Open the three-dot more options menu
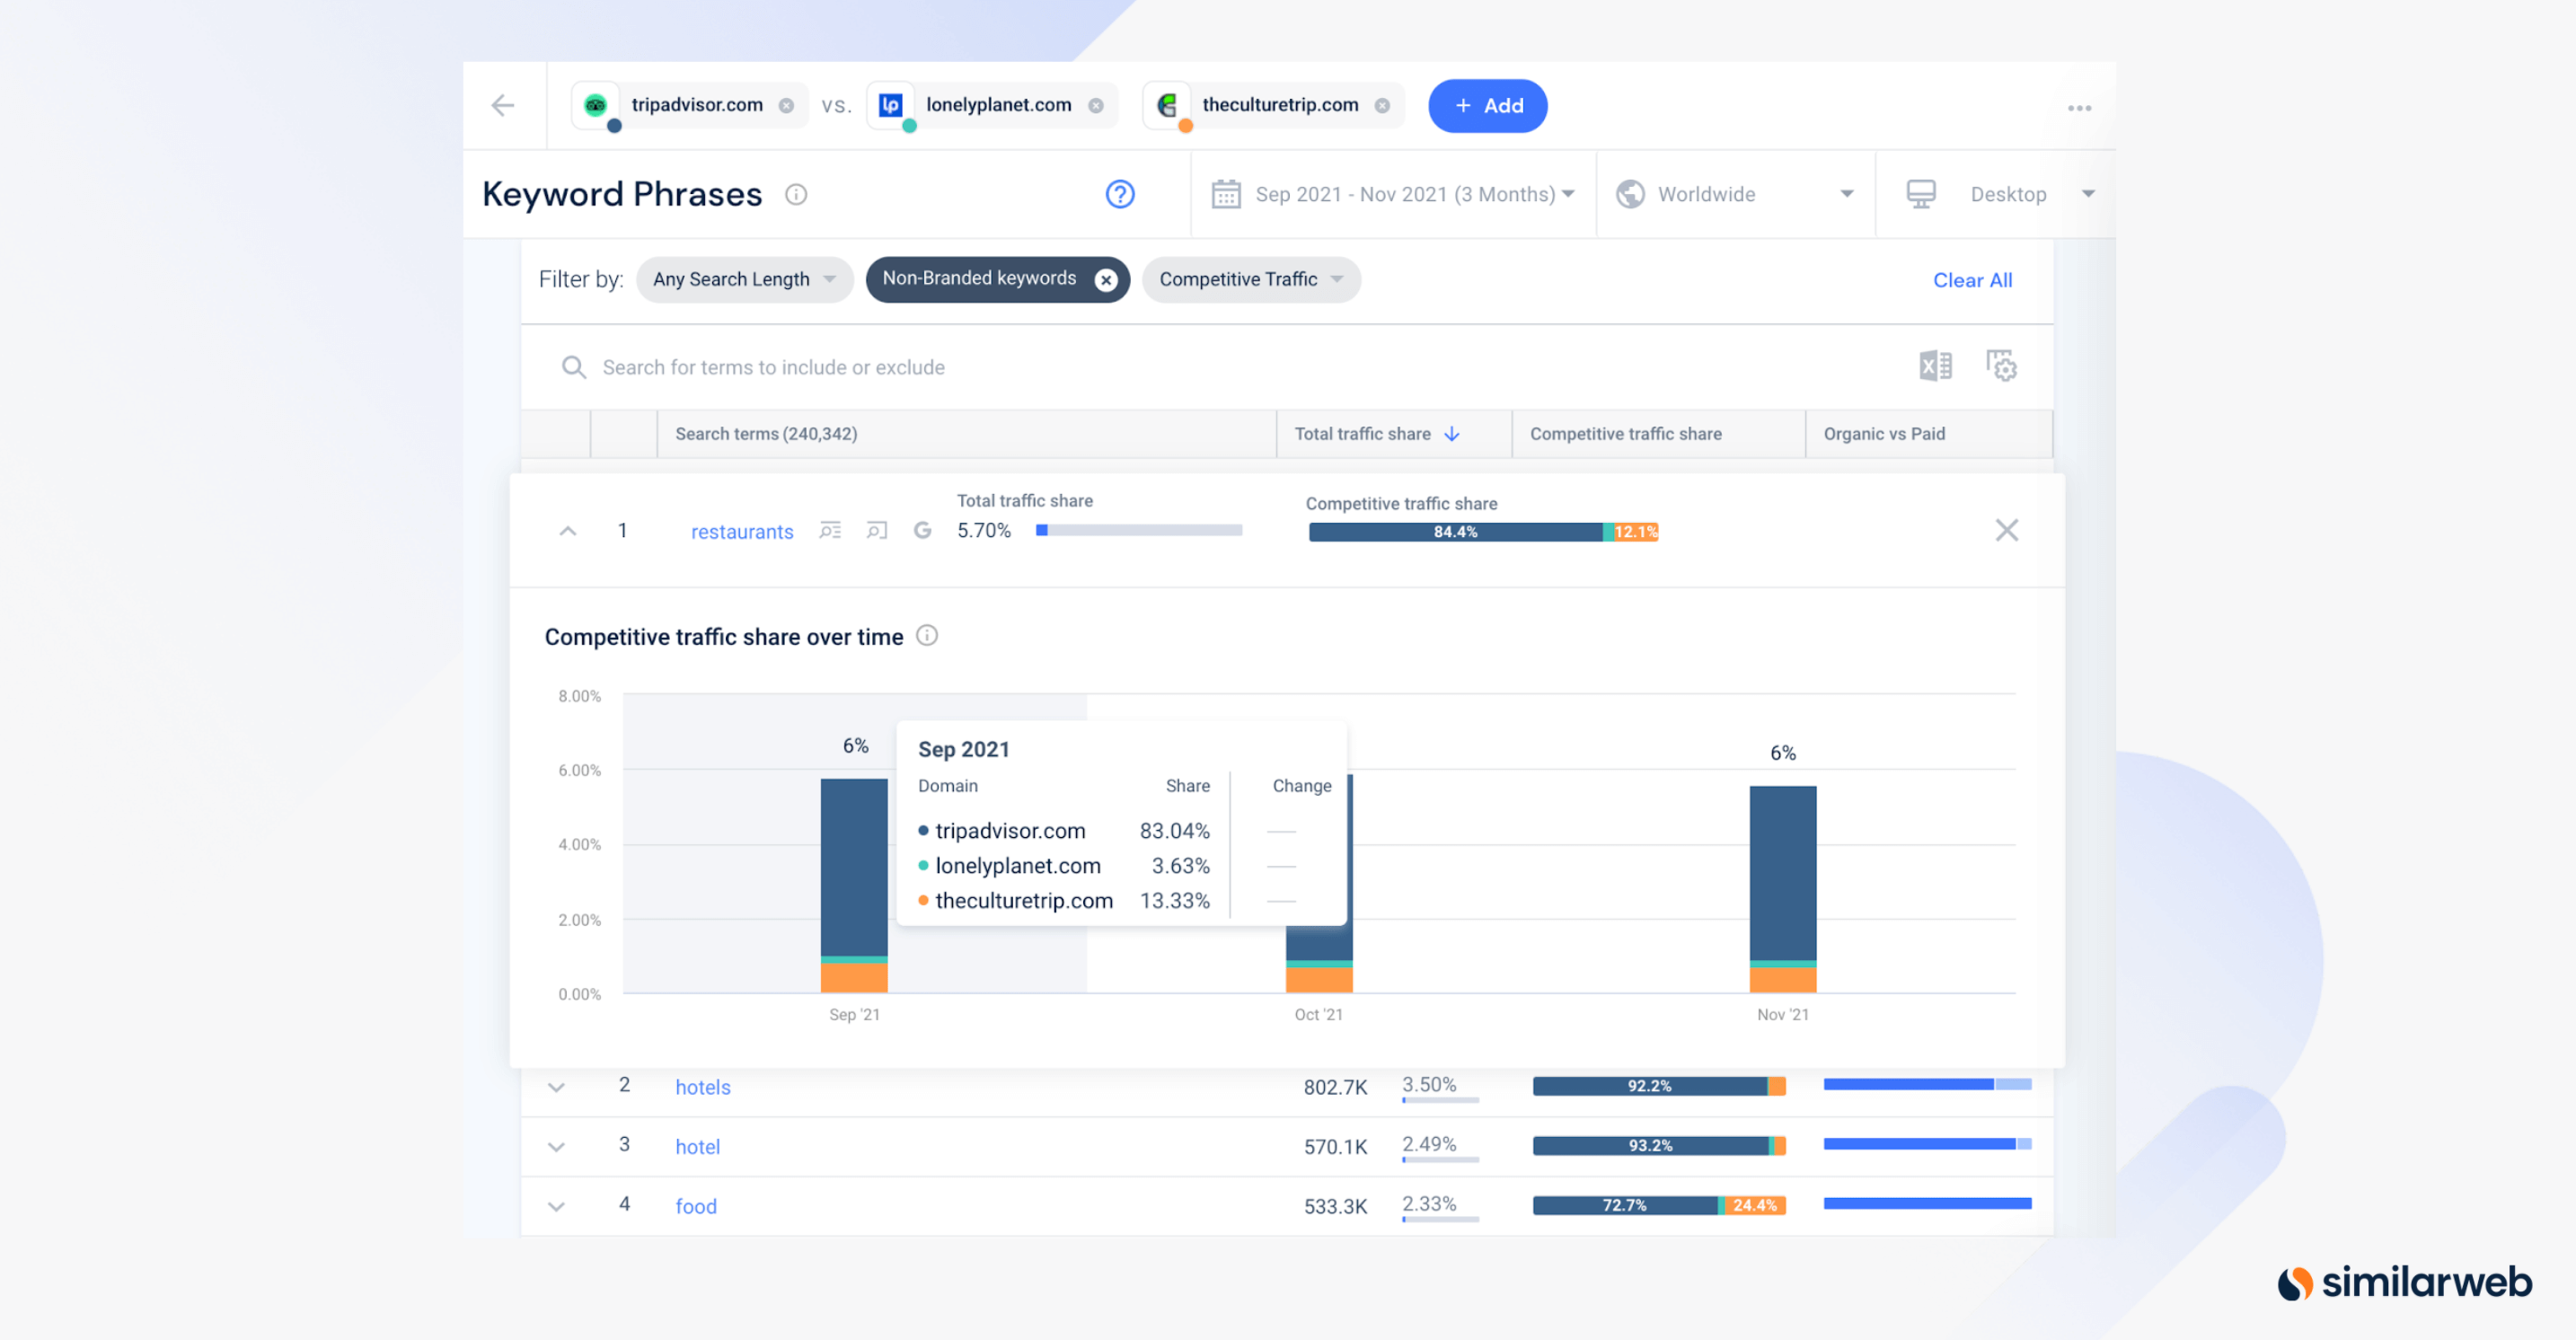Image resolution: width=2576 pixels, height=1340 pixels. click(x=2079, y=108)
